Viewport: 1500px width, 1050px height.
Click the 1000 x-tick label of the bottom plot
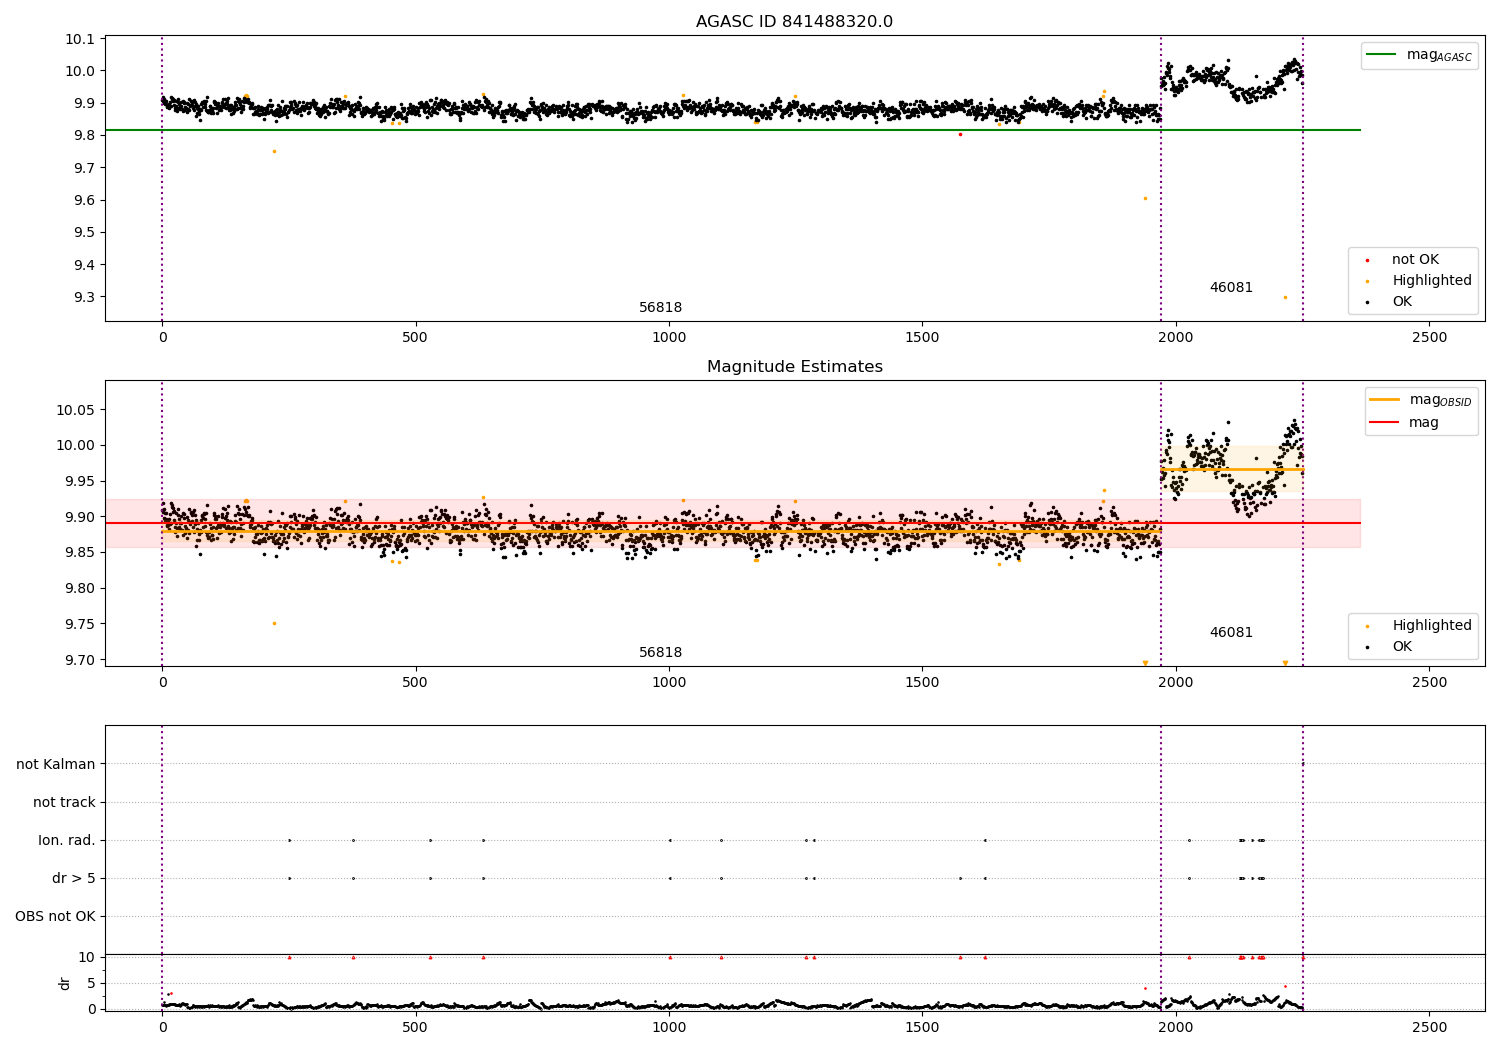tap(669, 1028)
